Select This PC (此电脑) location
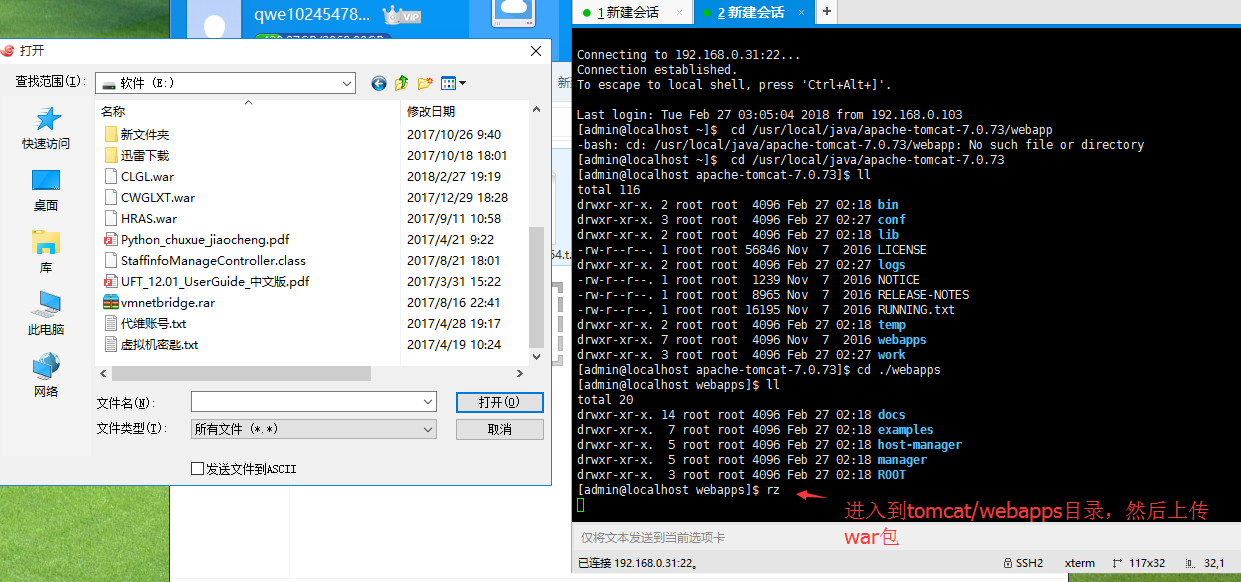Screen dimensions: 1241x582 click(x=46, y=313)
